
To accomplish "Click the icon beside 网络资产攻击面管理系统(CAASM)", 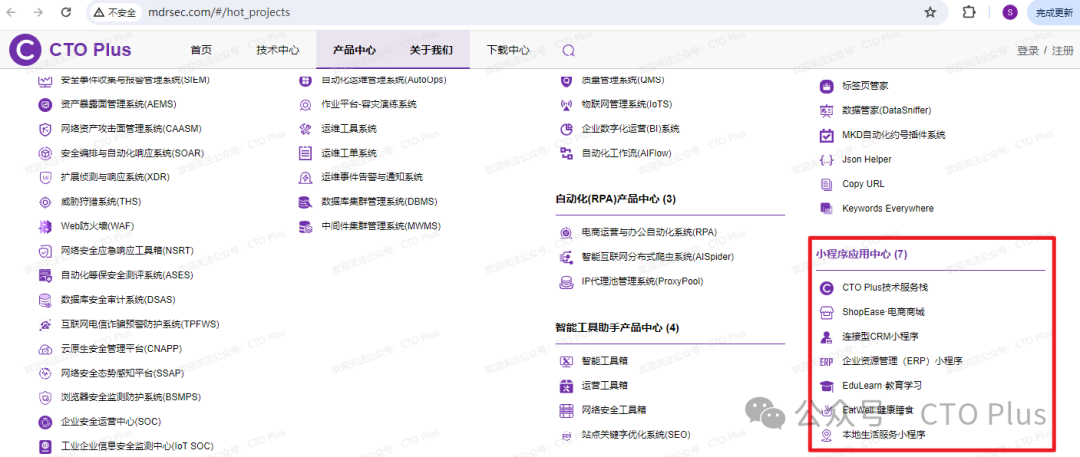I will point(45,128).
